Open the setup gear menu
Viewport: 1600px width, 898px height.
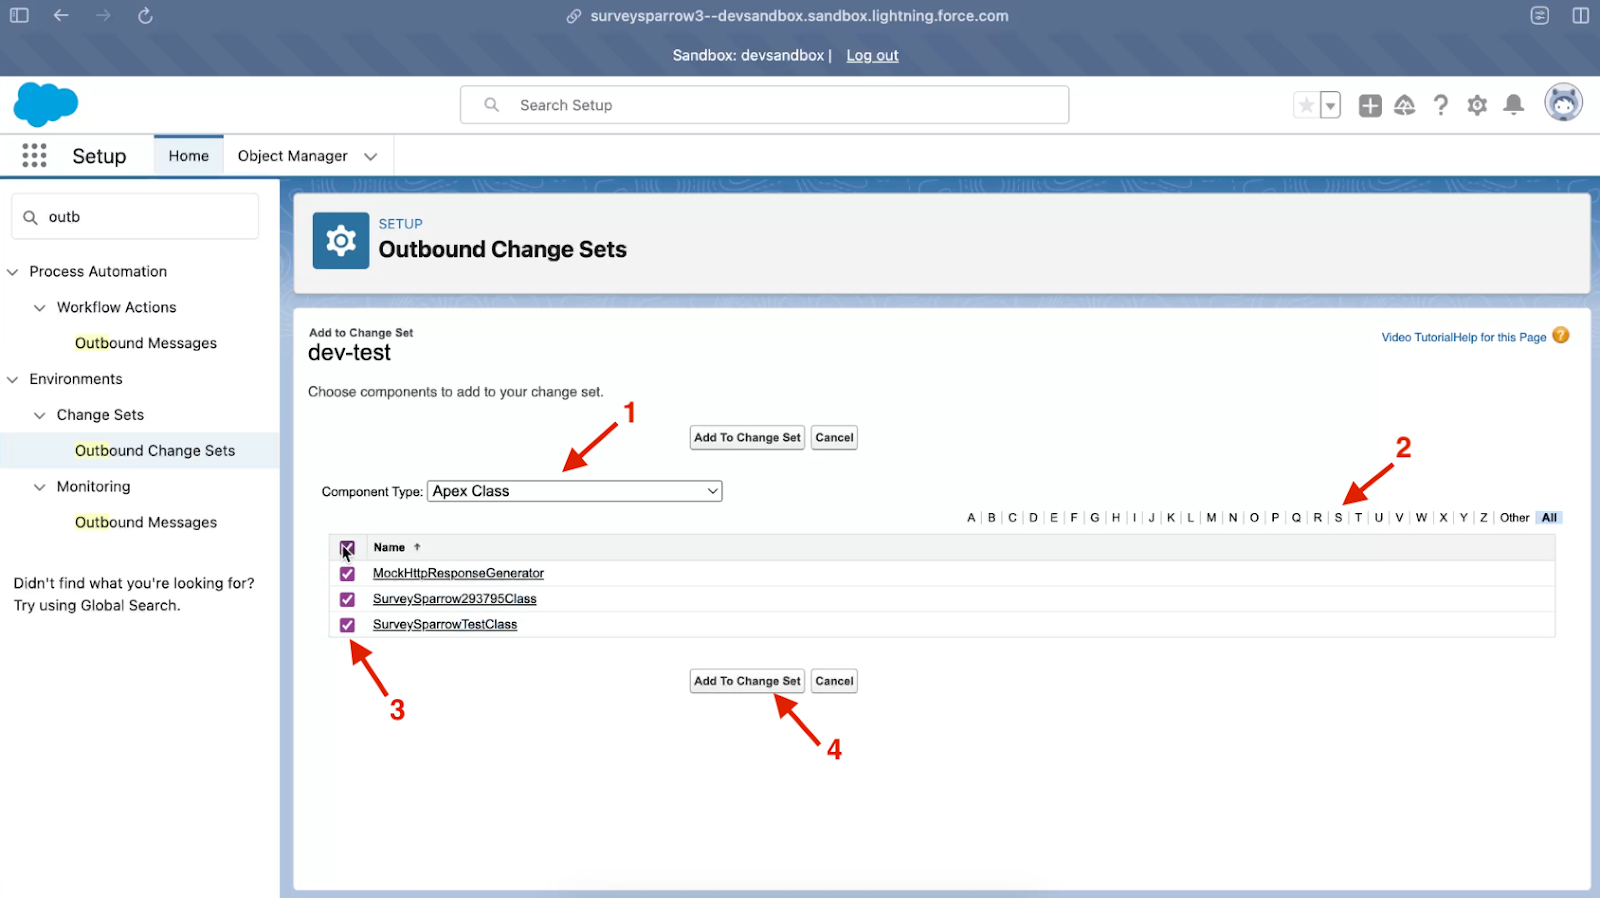coord(1477,105)
